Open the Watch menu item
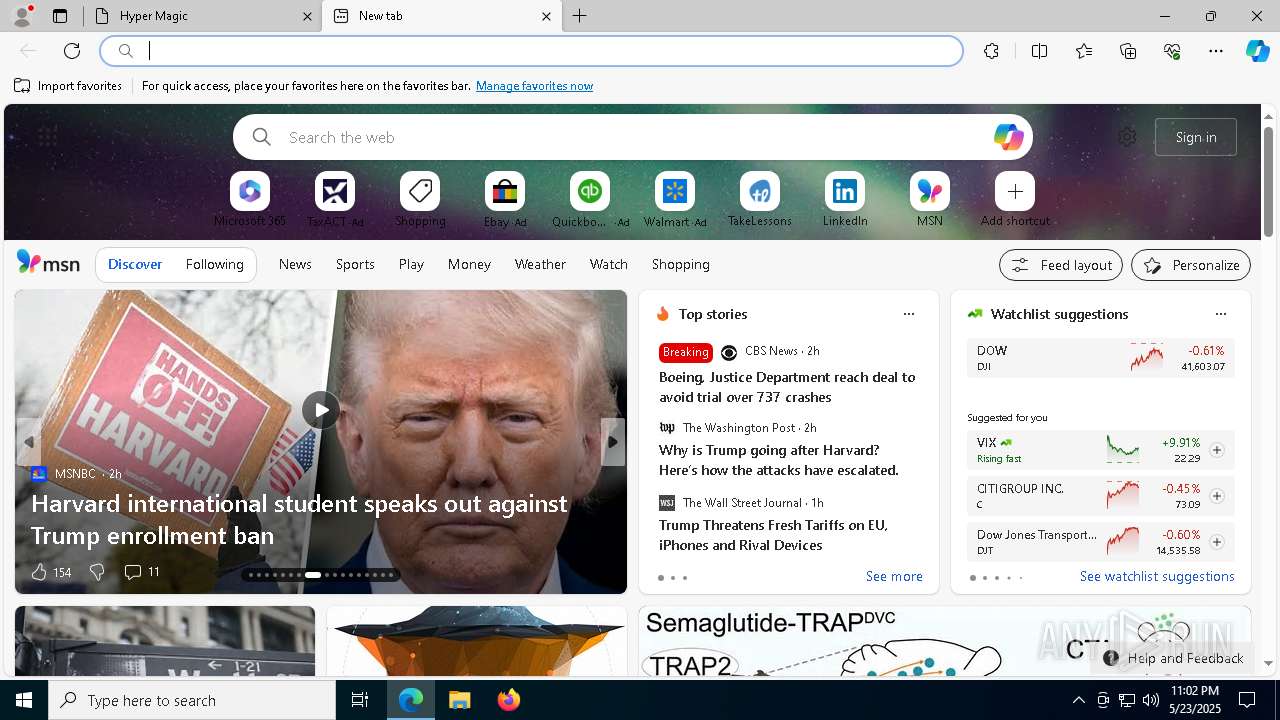1280x720 pixels. coord(609,264)
